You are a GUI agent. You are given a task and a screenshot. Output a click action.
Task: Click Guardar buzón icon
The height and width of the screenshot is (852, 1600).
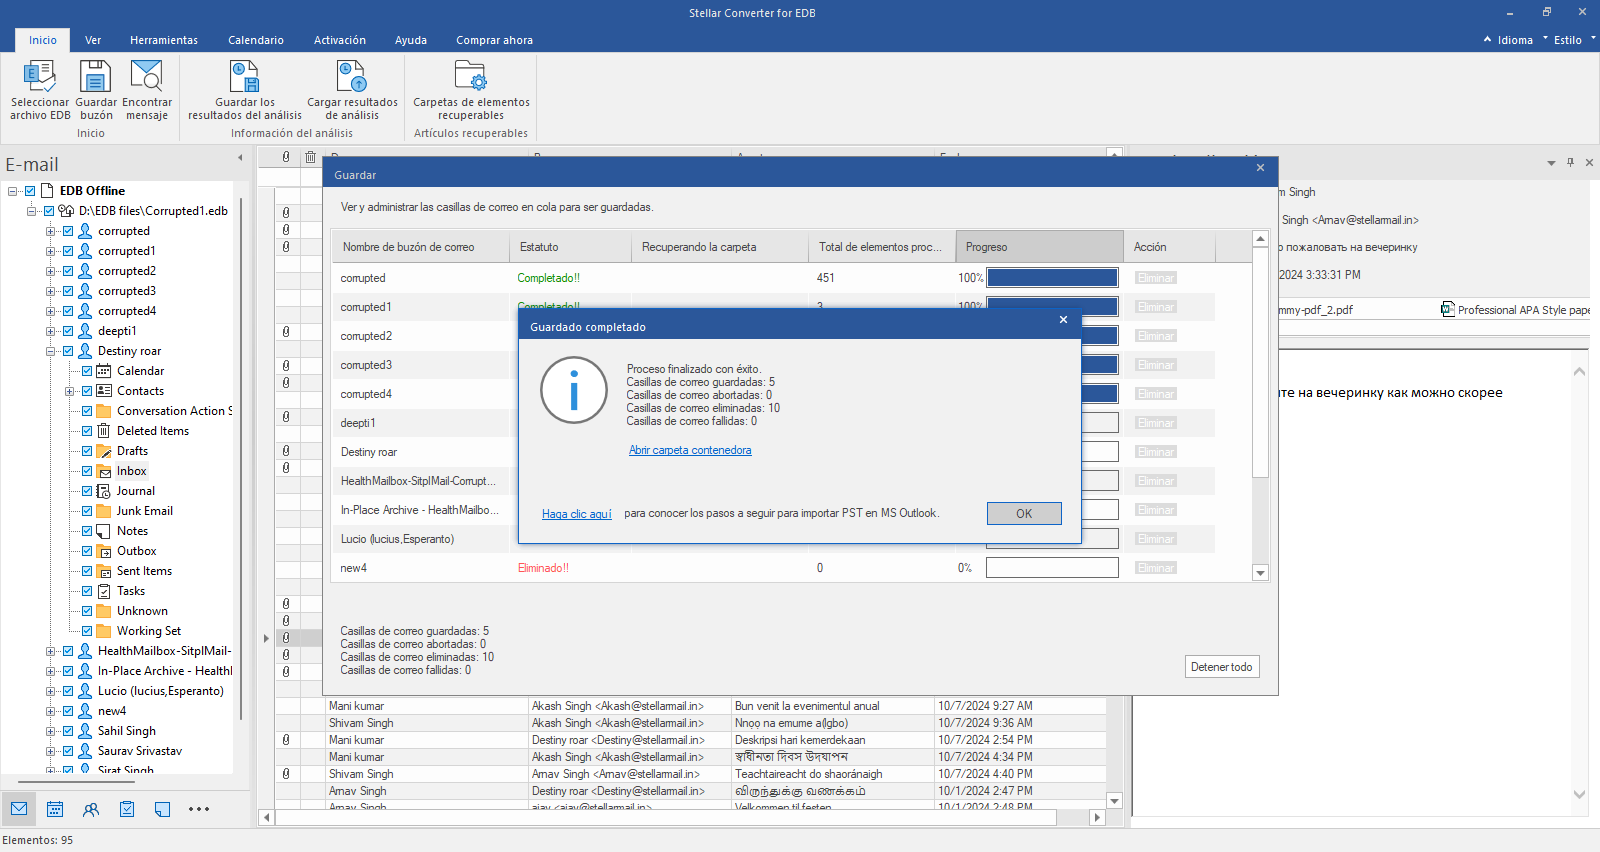click(x=96, y=77)
